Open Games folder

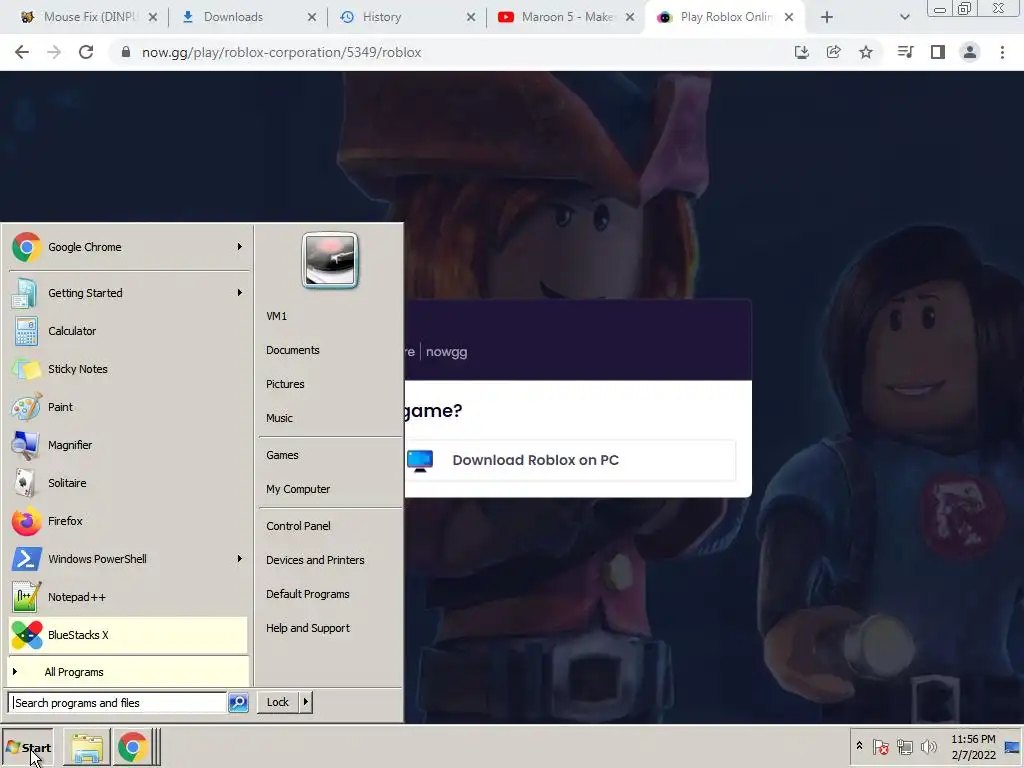(282, 455)
